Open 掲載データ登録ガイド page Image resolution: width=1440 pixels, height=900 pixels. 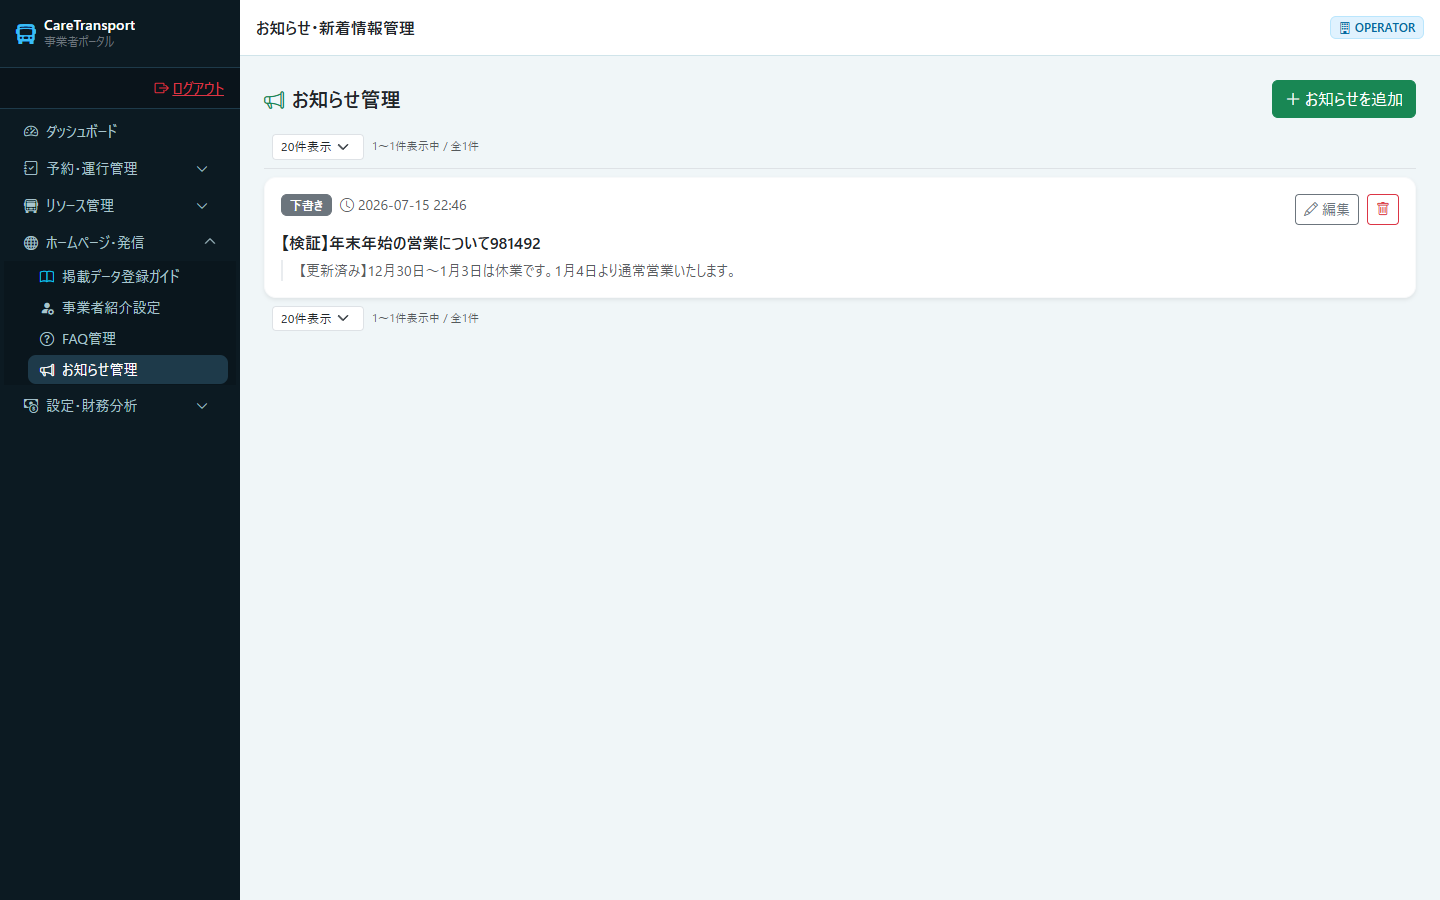[x=128, y=277]
